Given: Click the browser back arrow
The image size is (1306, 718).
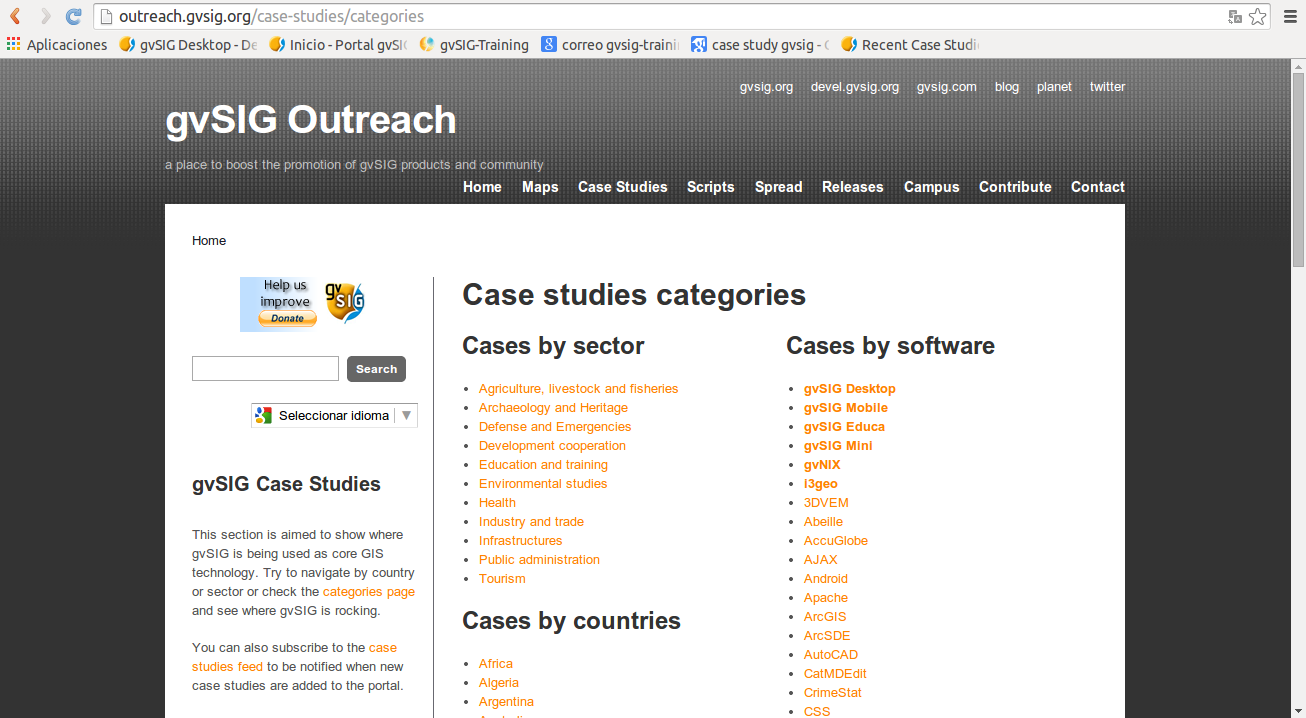Looking at the screenshot, I should [16, 16].
